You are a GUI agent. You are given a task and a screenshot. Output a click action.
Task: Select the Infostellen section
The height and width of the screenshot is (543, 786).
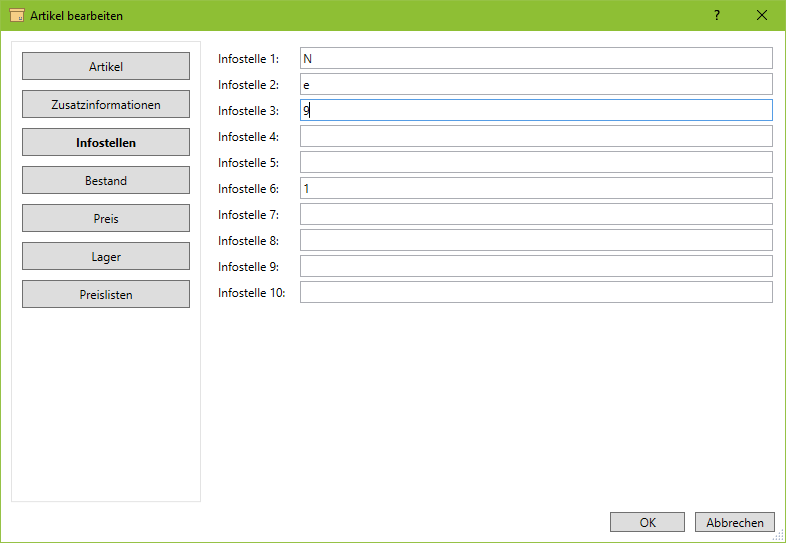point(106,142)
